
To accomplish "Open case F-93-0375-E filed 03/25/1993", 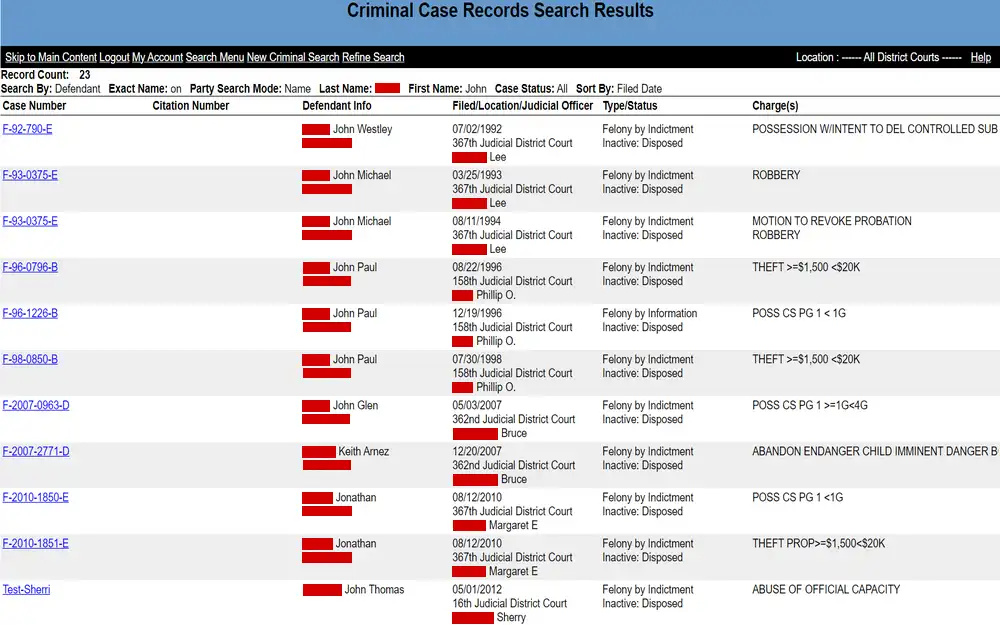I will [30, 175].
